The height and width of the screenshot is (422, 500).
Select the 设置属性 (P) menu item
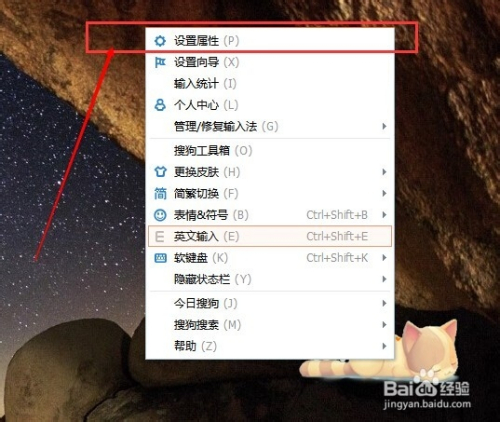(270, 41)
